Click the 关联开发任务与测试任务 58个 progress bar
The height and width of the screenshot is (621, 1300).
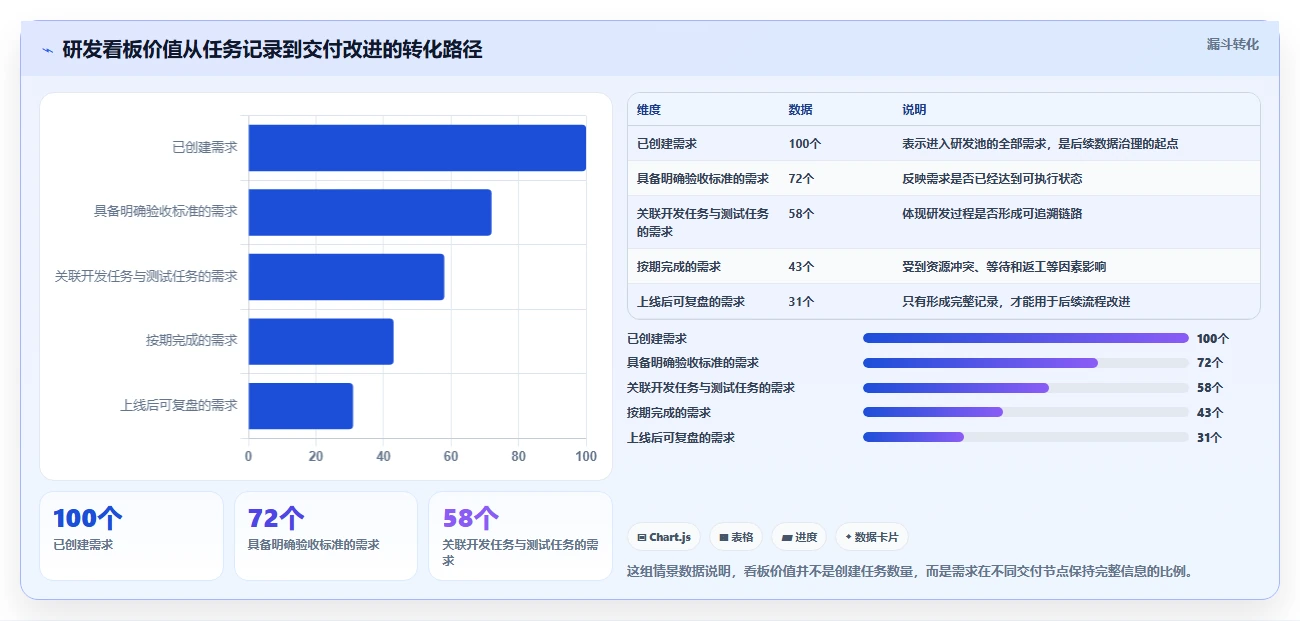click(x=1026, y=388)
